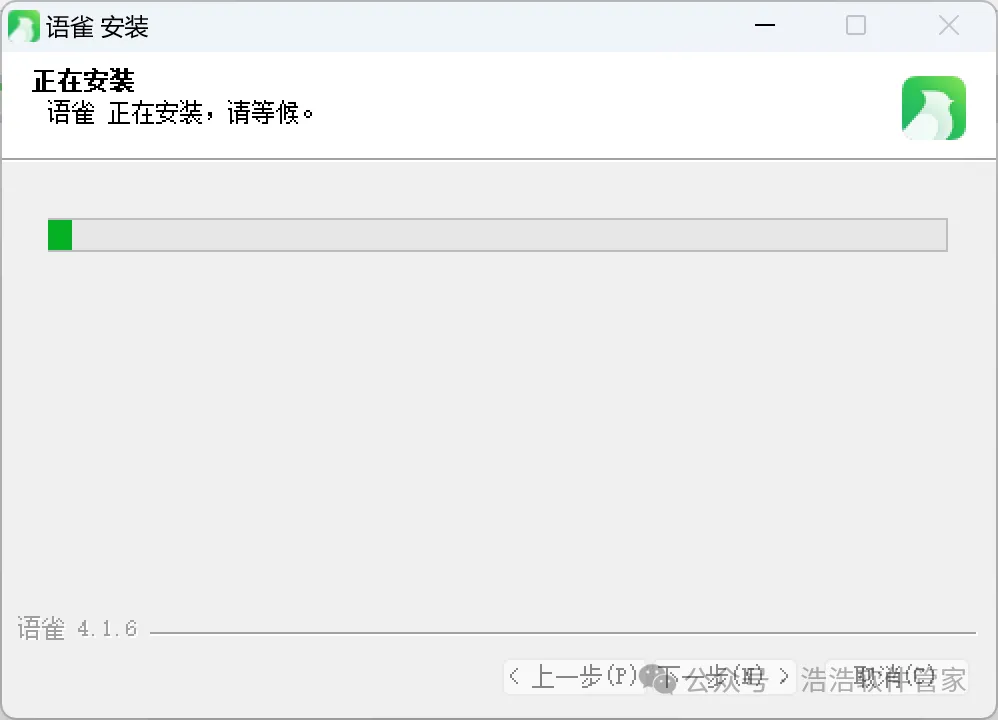Minimize the 语雀 安装 window
This screenshot has width=998, height=720.
pyautogui.click(x=764, y=25)
